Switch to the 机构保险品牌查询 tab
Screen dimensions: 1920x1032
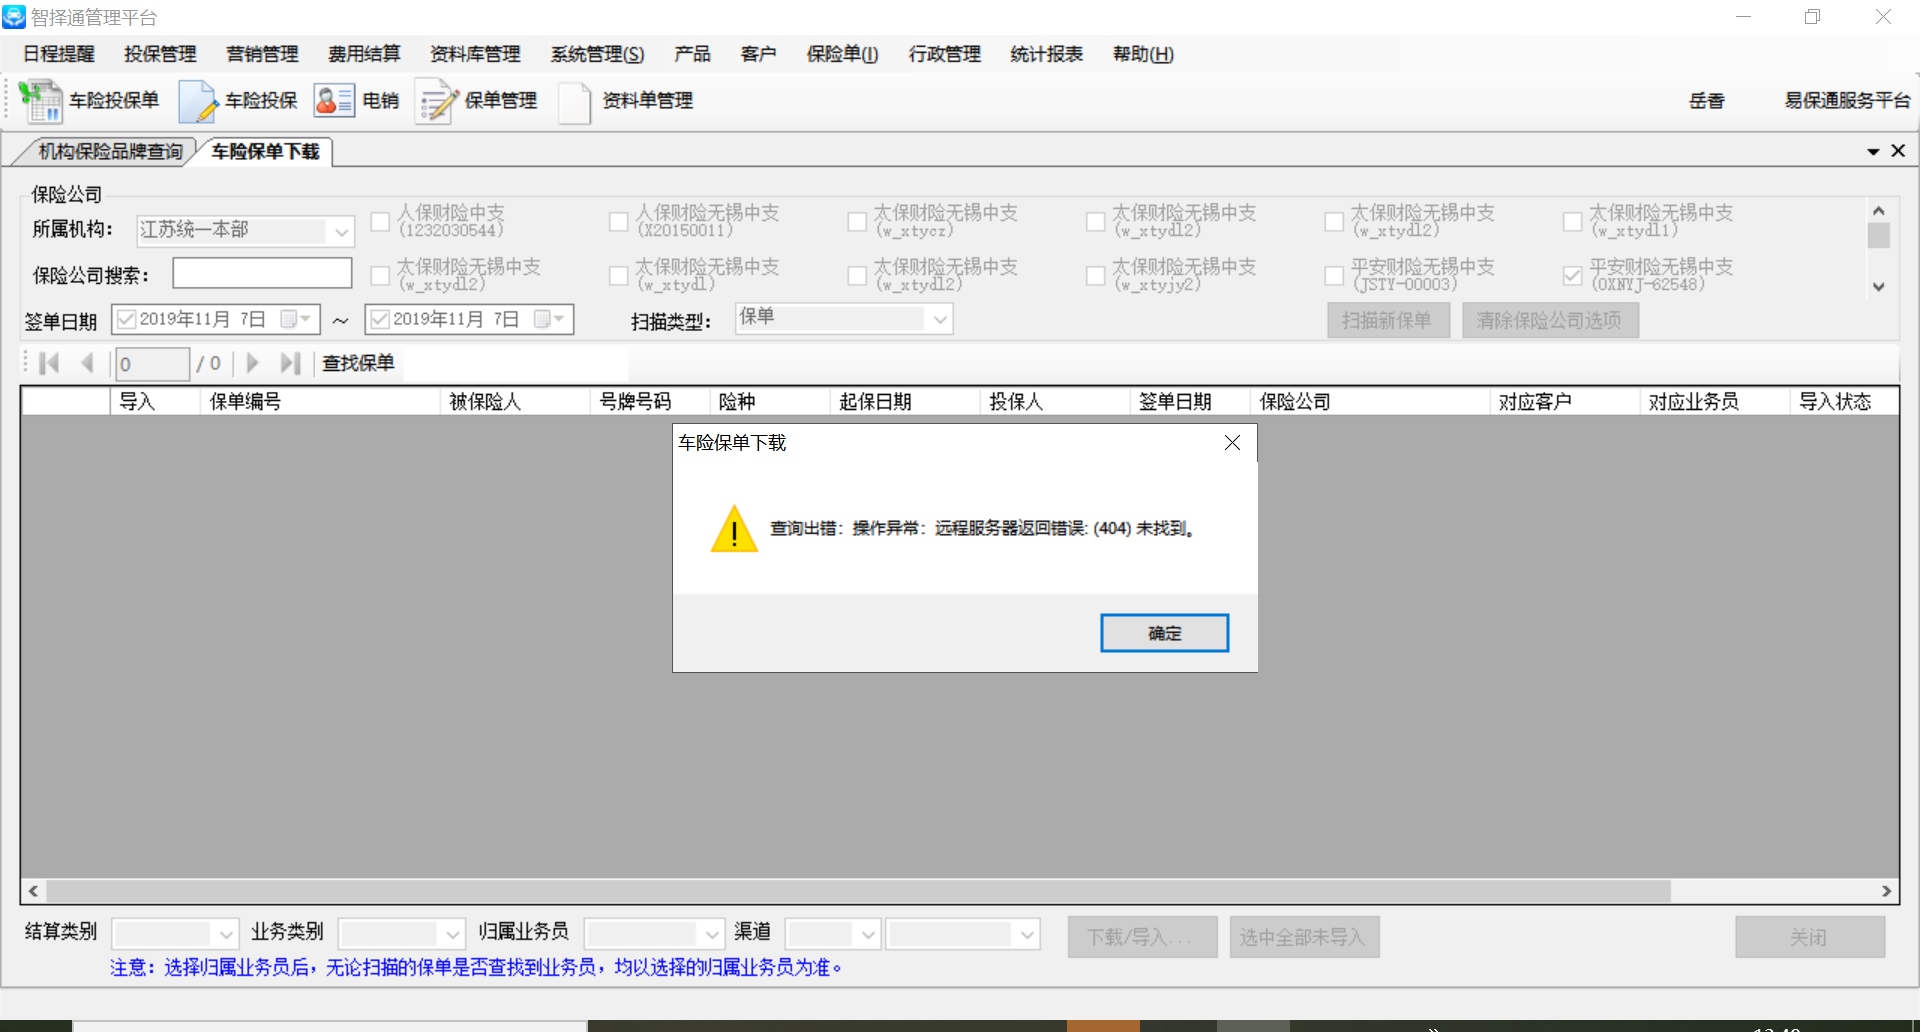[110, 151]
